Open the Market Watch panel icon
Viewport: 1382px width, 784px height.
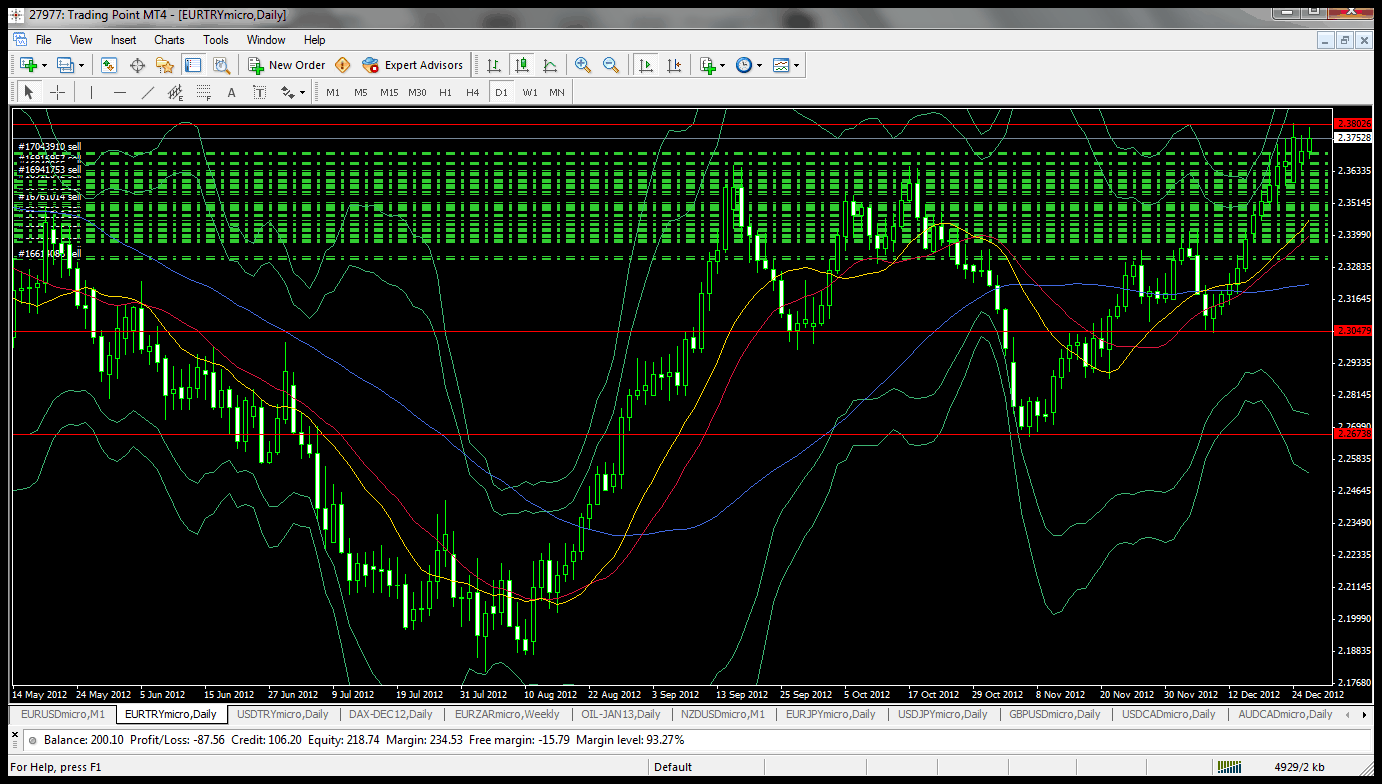coord(109,65)
